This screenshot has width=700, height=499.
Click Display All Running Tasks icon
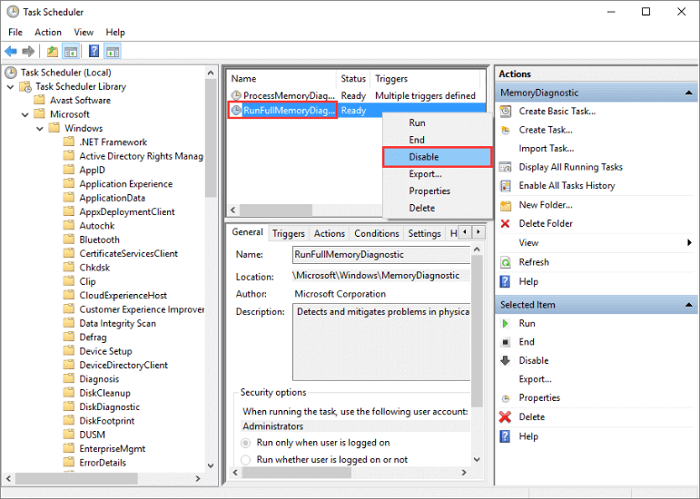click(x=505, y=167)
